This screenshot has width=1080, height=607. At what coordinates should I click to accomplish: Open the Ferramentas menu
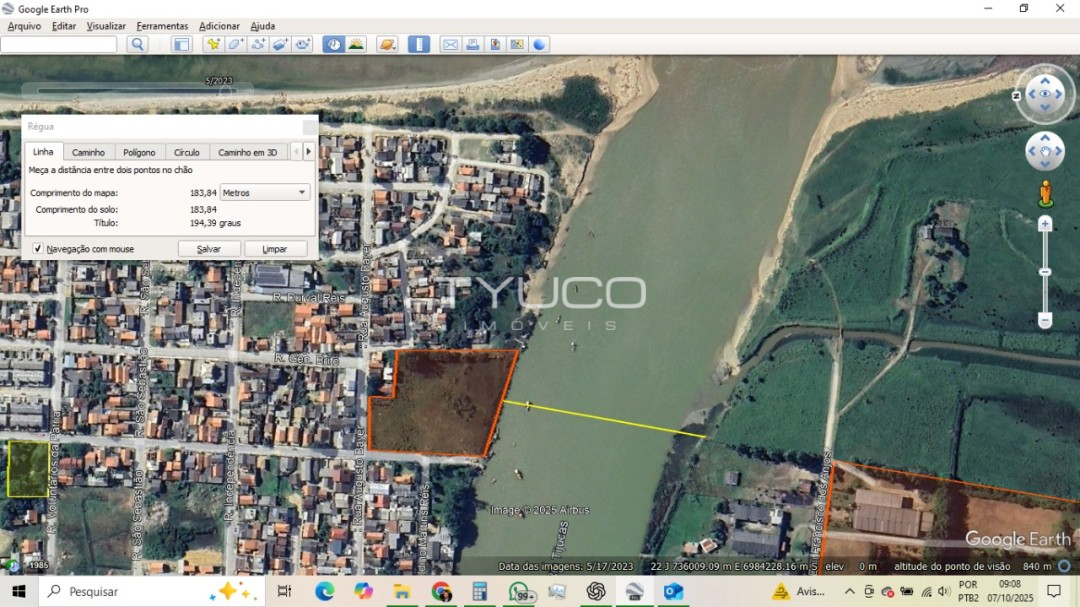pos(162,26)
